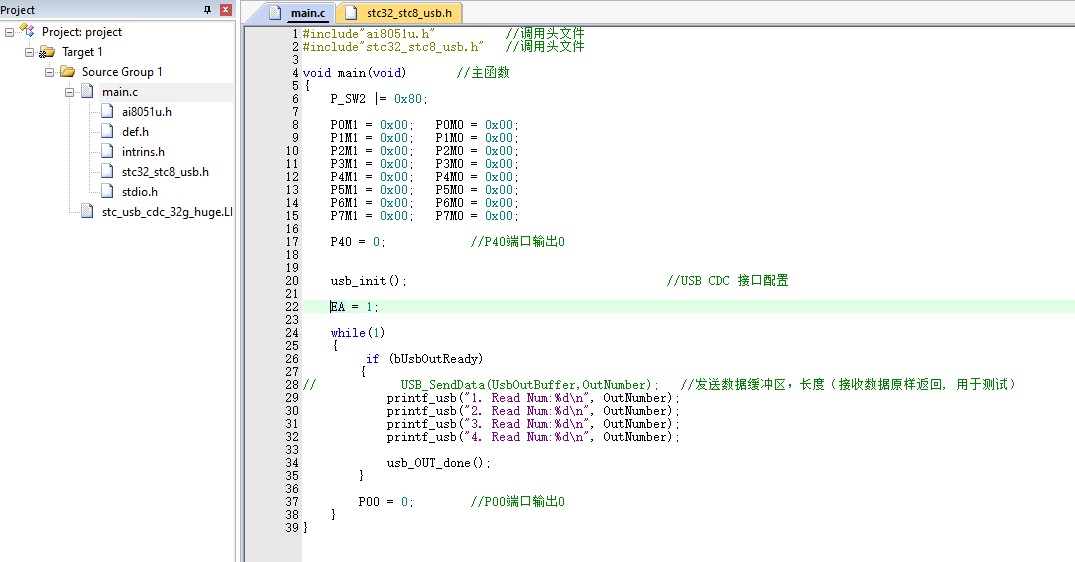
Task: Collapse the main.c file node
Action: tap(69, 92)
